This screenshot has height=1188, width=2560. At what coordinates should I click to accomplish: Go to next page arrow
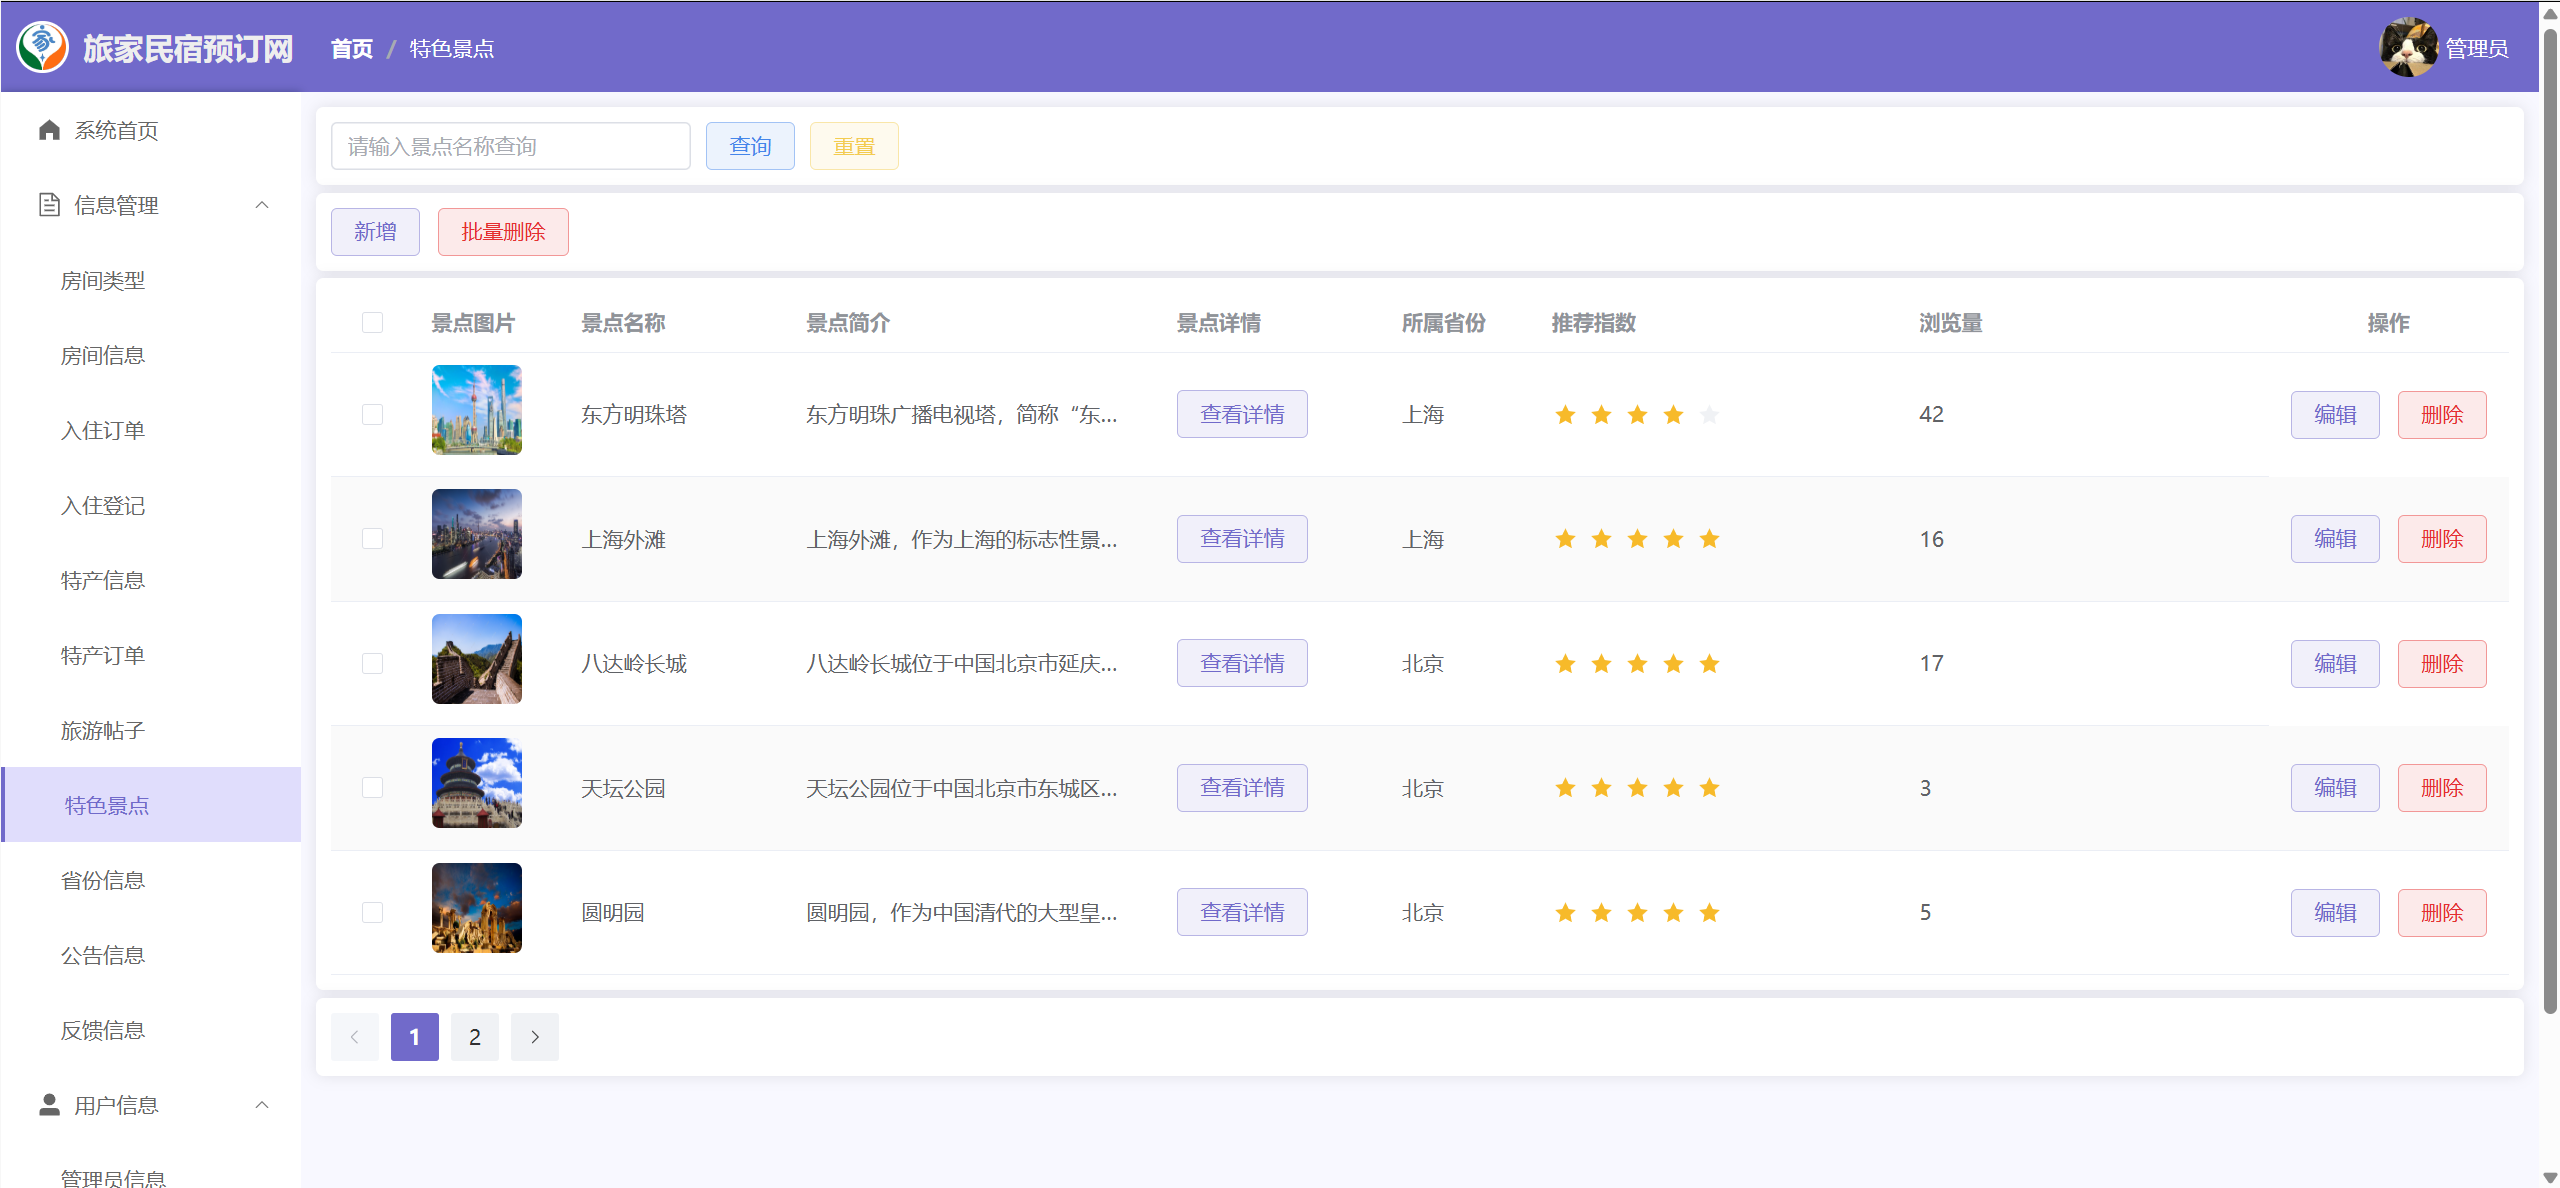pos(534,1037)
